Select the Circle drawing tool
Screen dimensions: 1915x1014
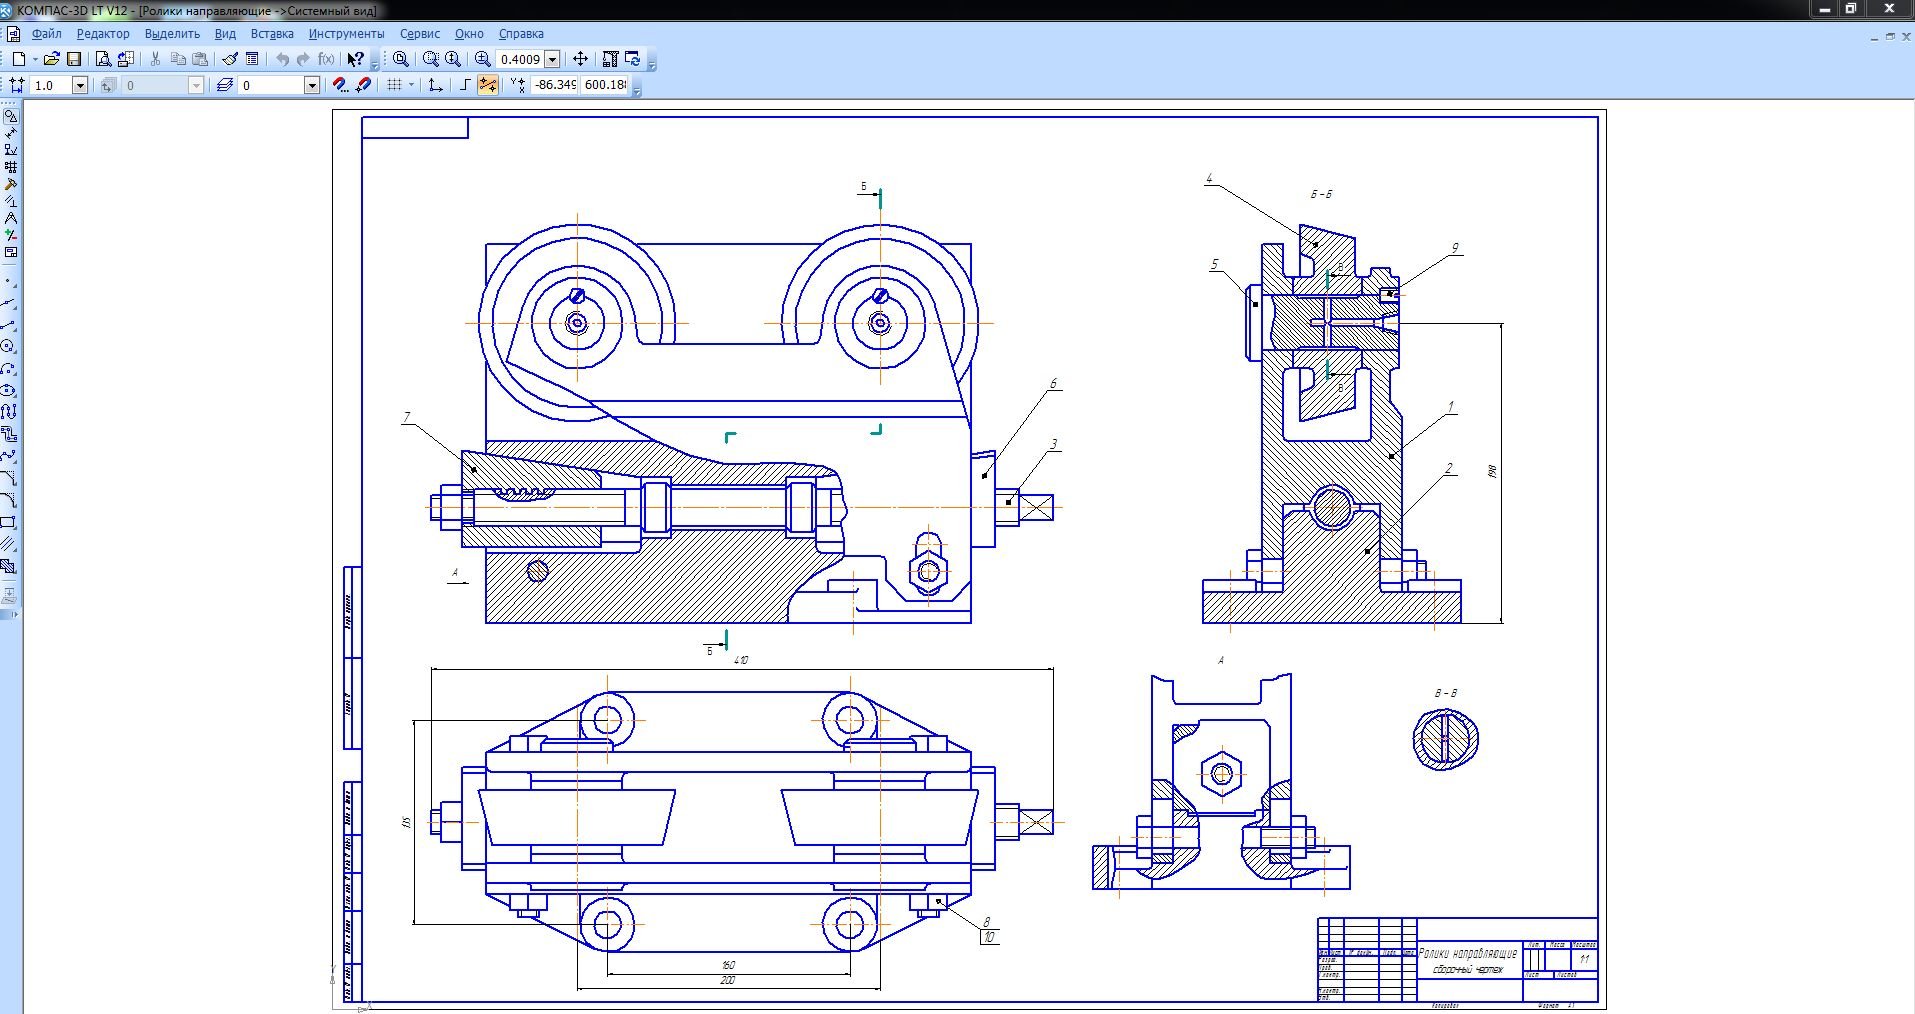9,346
